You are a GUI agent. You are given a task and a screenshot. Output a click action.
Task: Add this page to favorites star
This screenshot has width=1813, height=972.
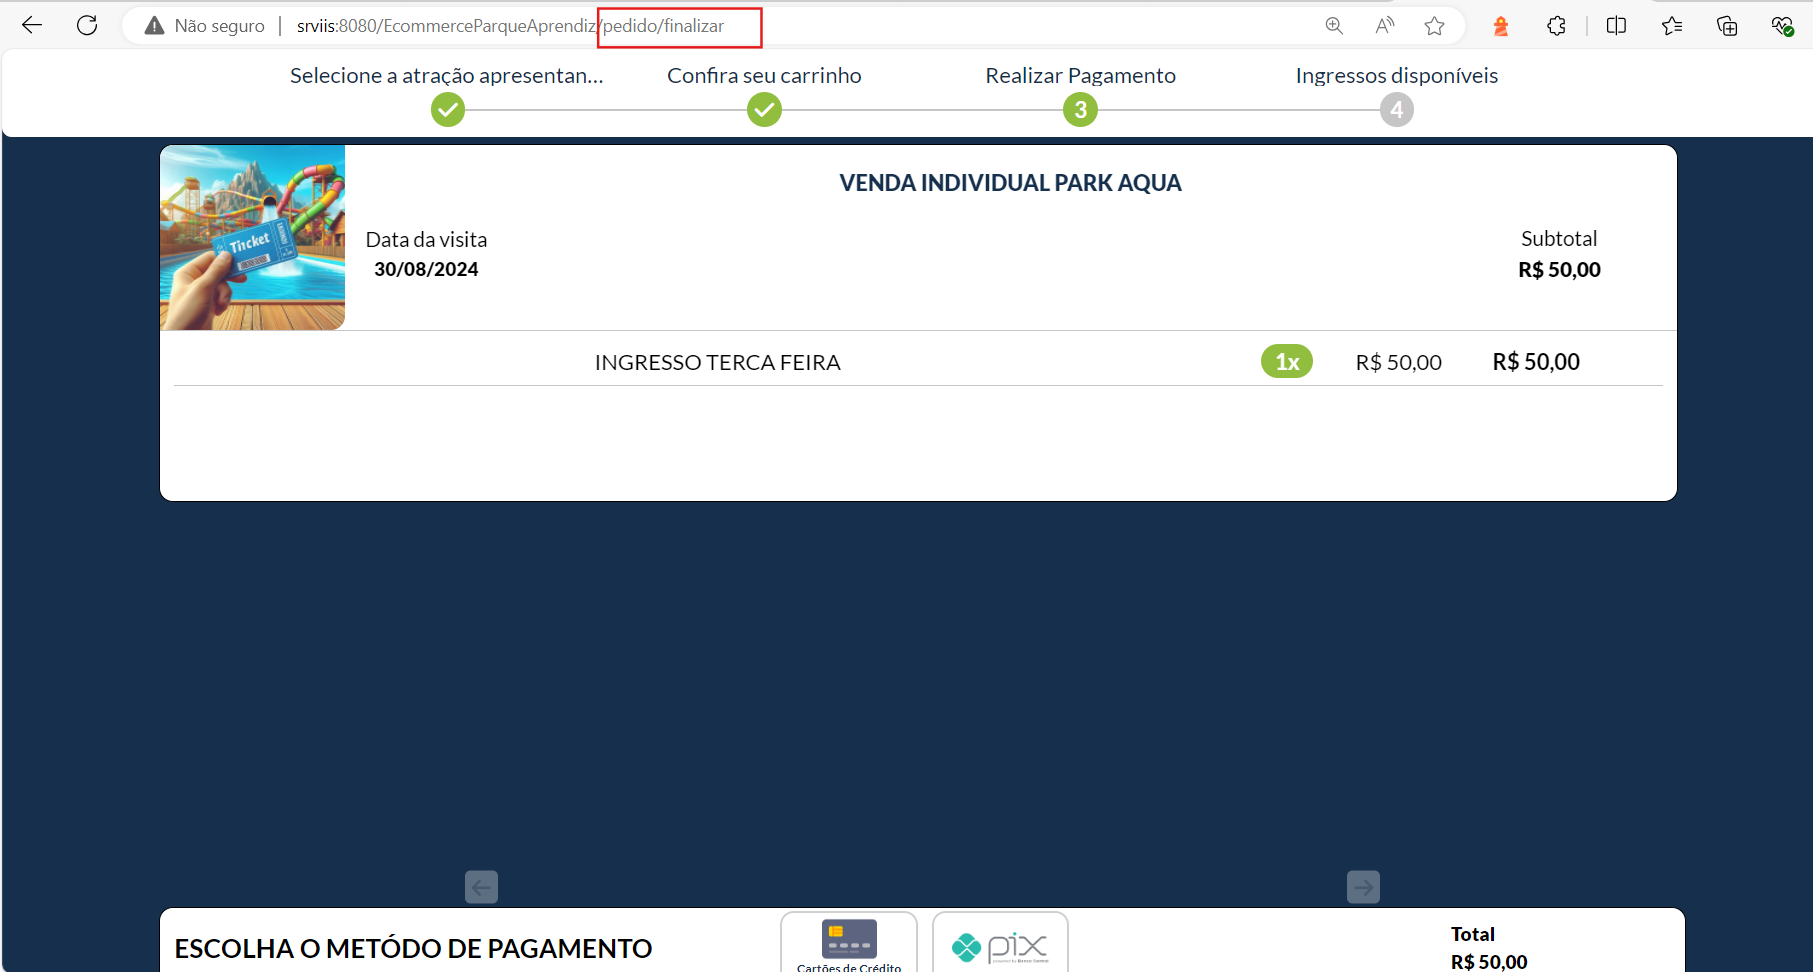pyautogui.click(x=1434, y=26)
